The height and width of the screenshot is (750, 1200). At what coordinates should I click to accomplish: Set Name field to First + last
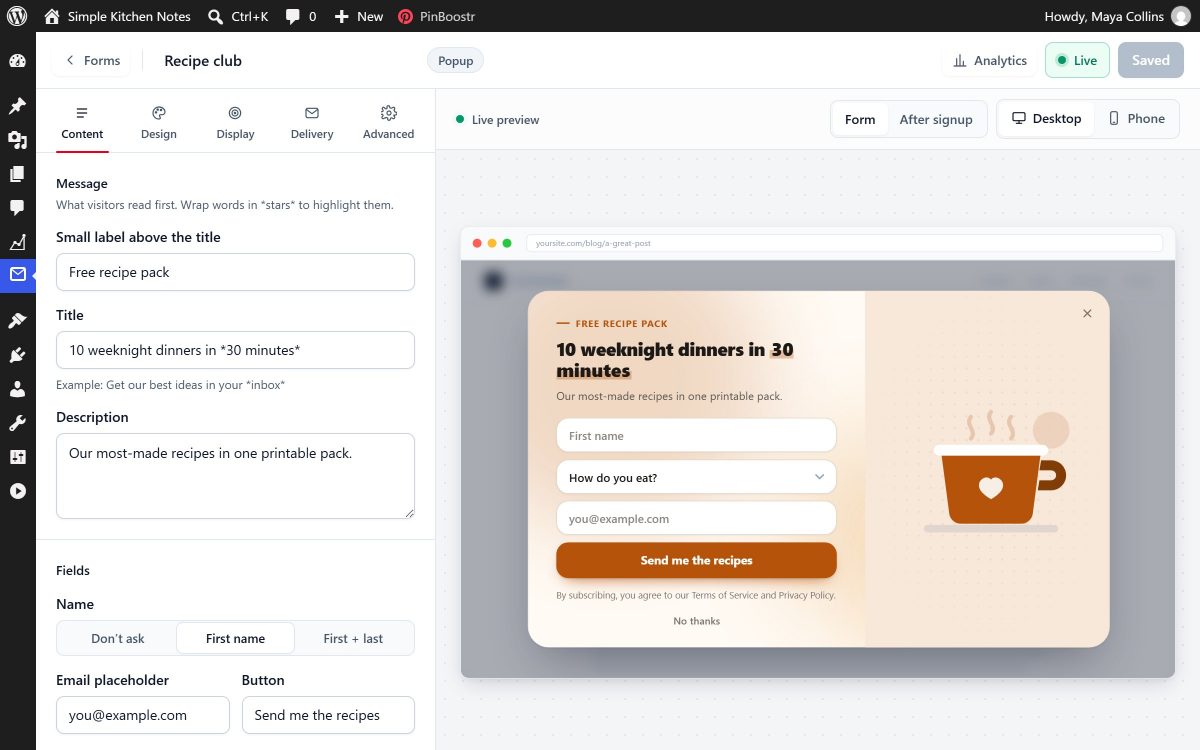click(x=353, y=638)
